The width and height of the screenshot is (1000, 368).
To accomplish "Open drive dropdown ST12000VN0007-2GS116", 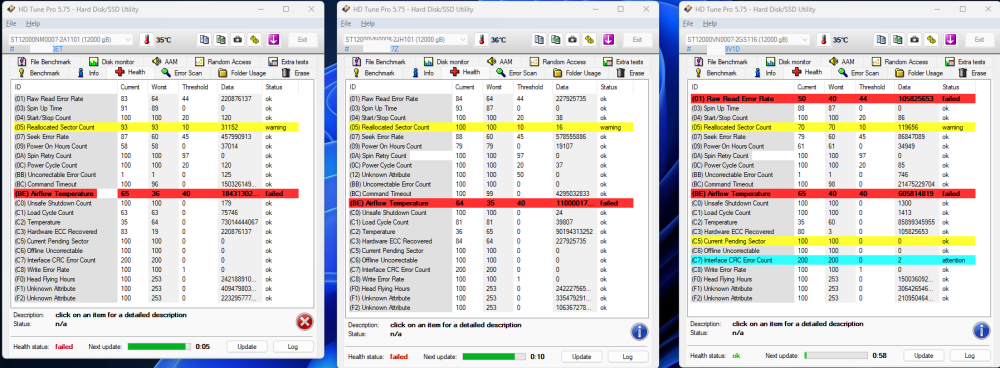I will (747, 40).
